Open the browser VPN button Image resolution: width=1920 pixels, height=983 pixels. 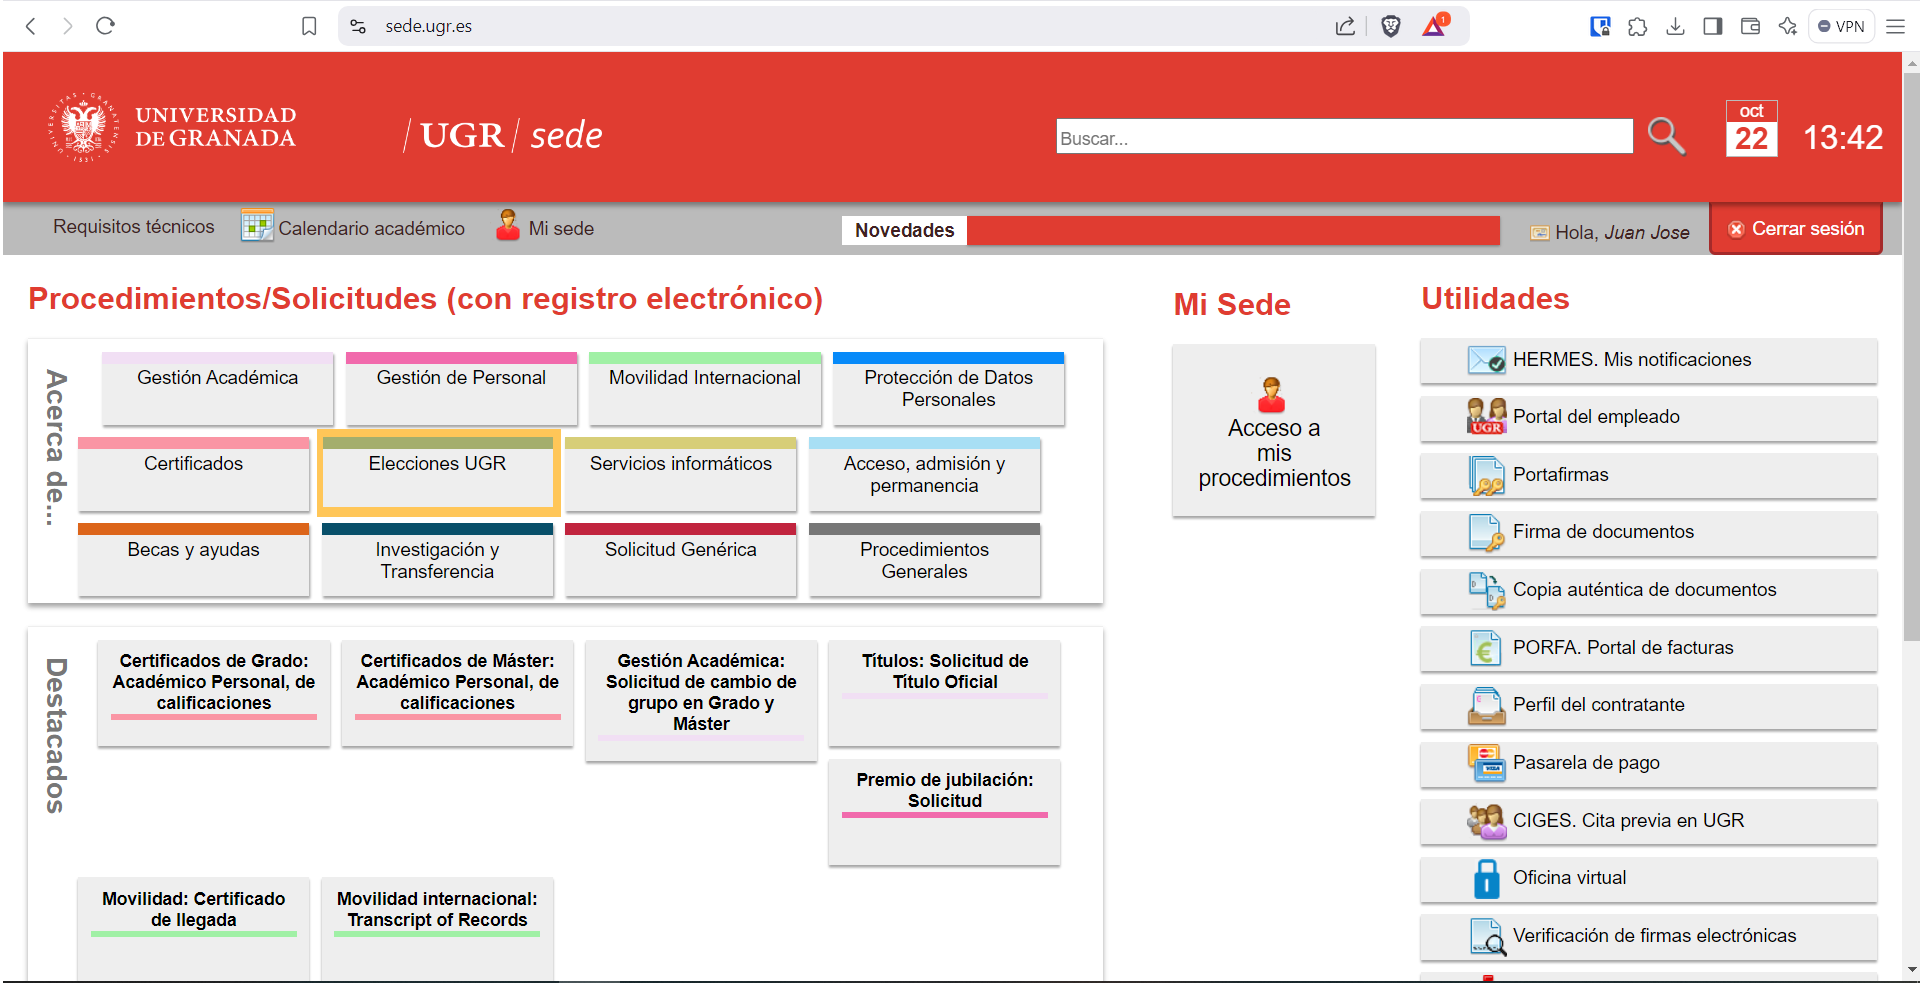1841,26
